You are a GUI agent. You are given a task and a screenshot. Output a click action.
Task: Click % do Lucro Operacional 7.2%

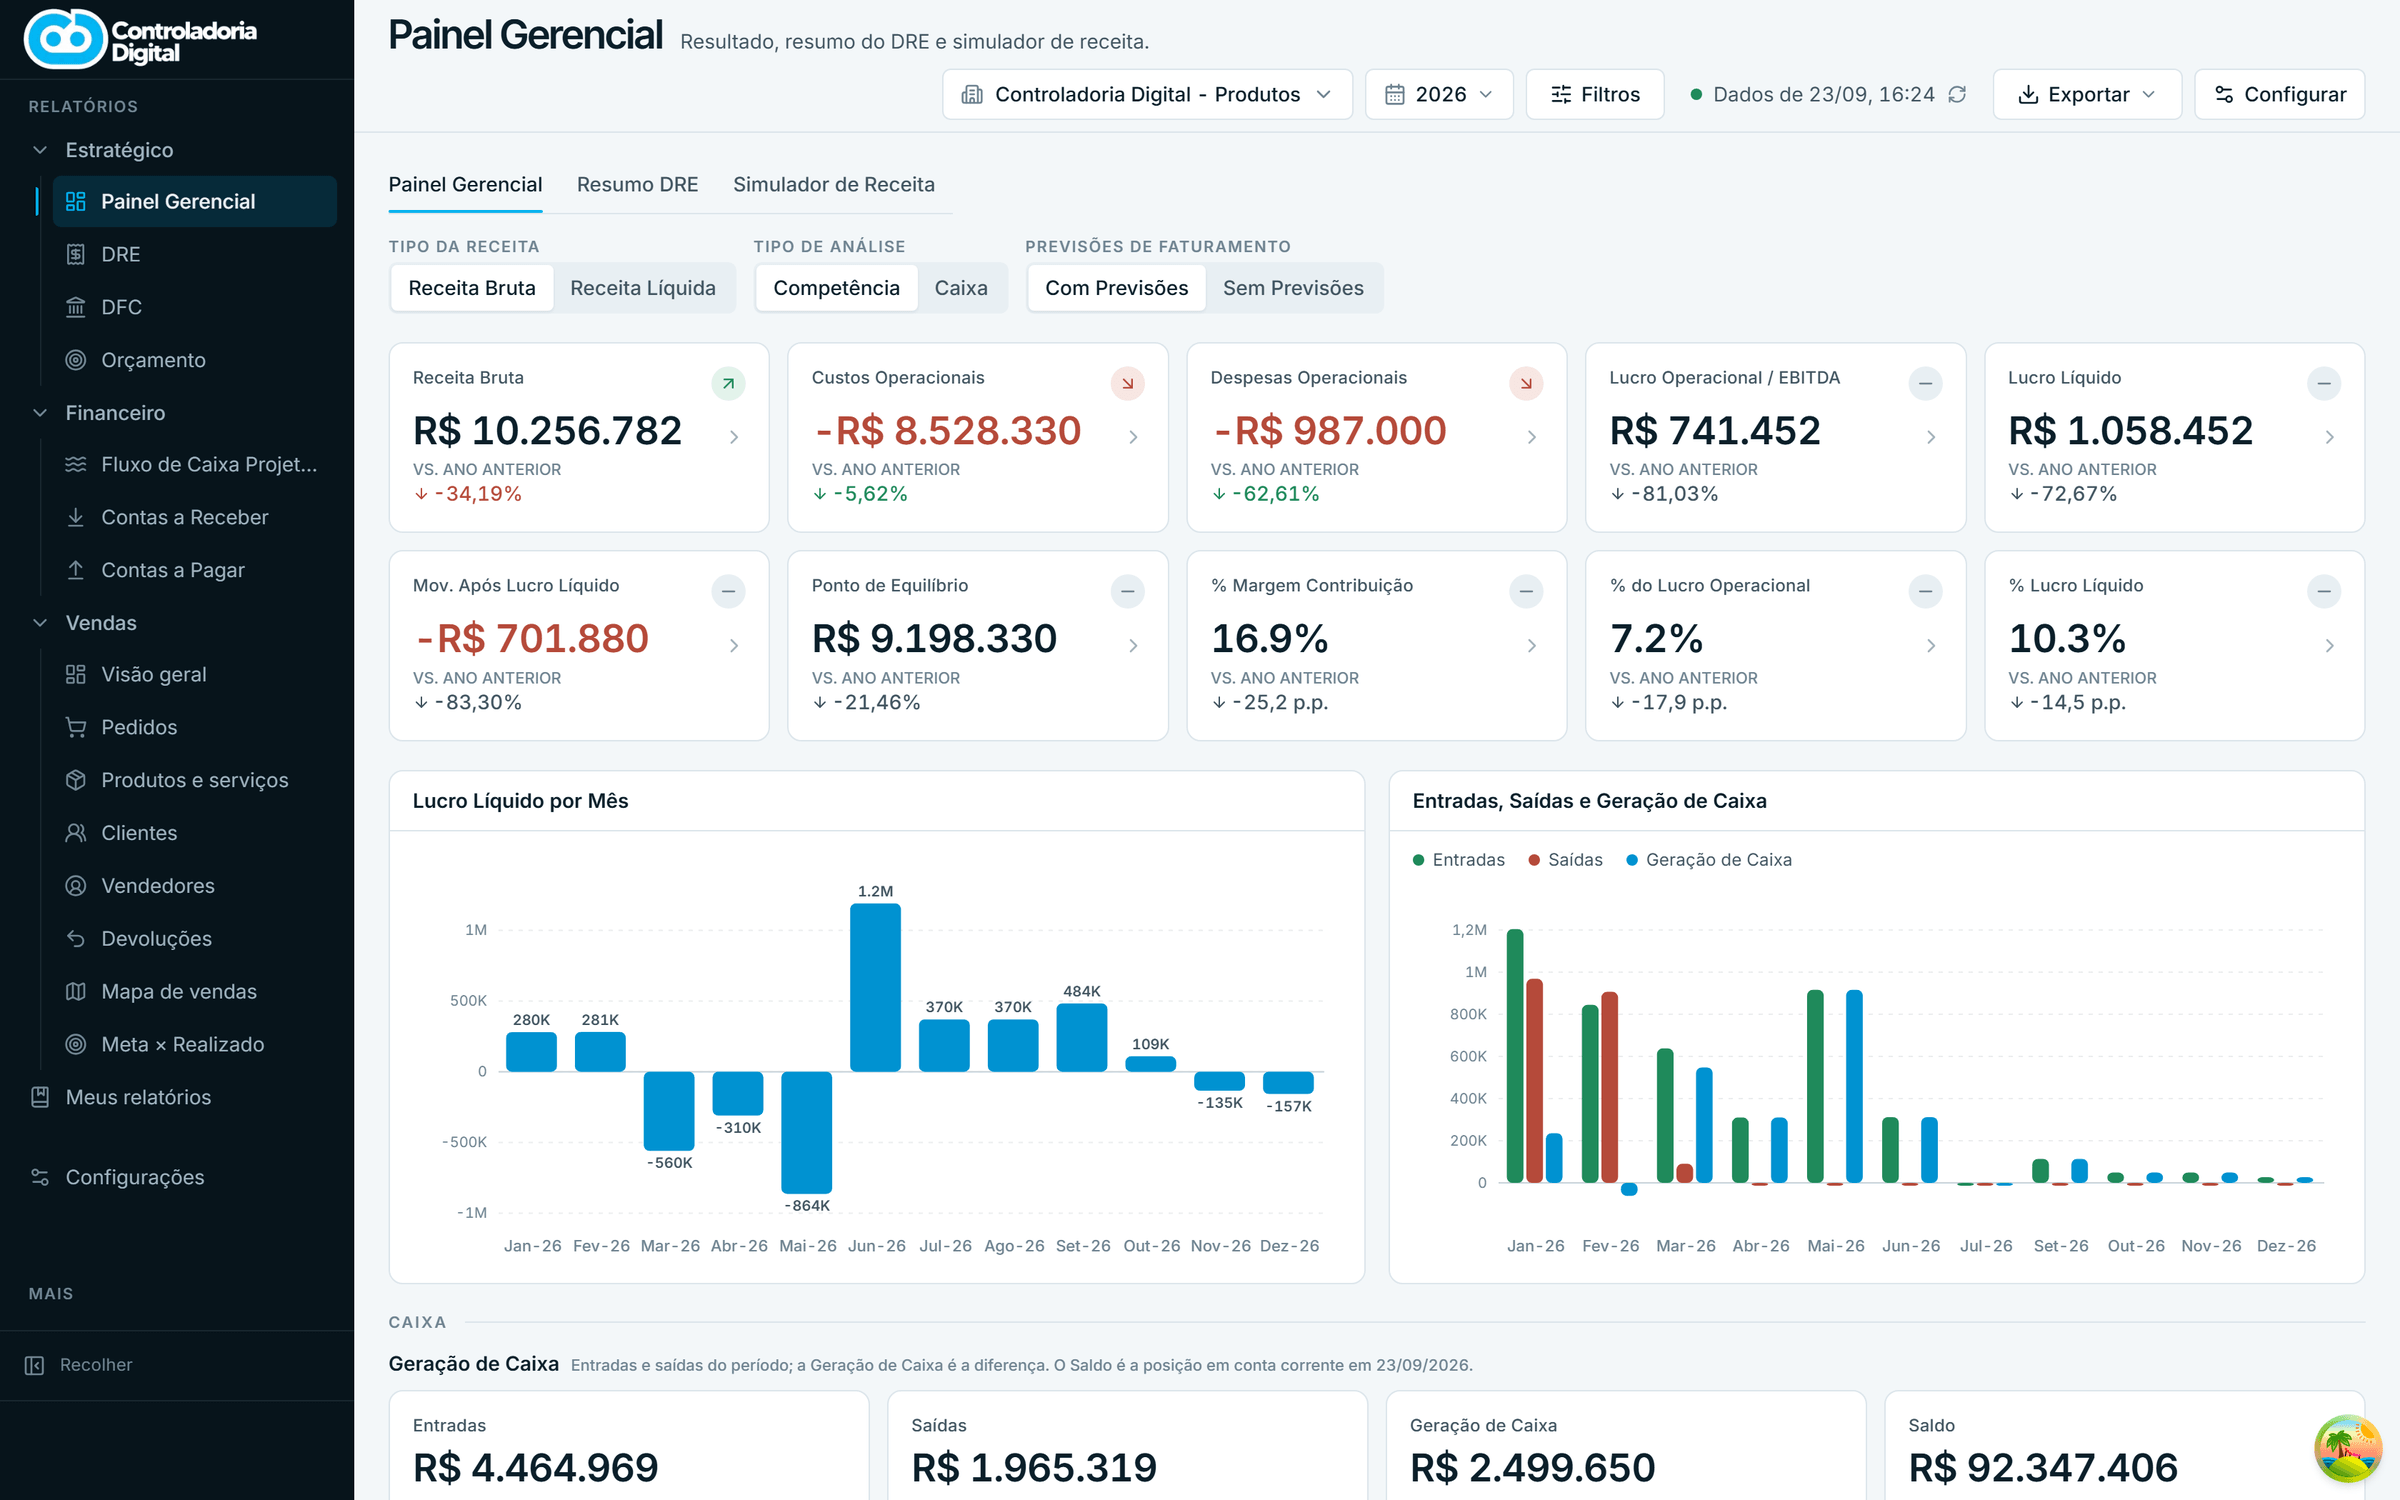coord(1656,638)
